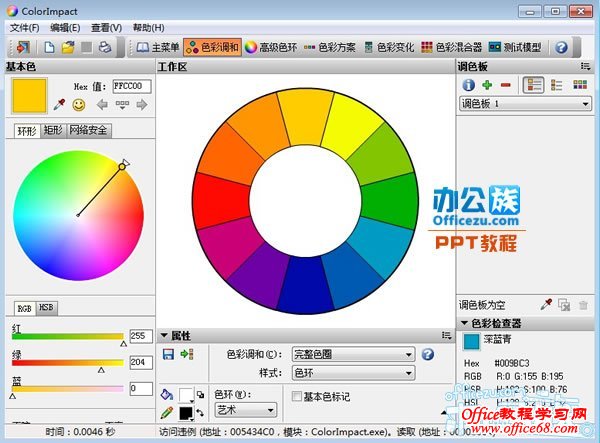Viewport: 600px width, 443px height.
Task: Collapse the 色彩检查器 section
Action: 464,323
